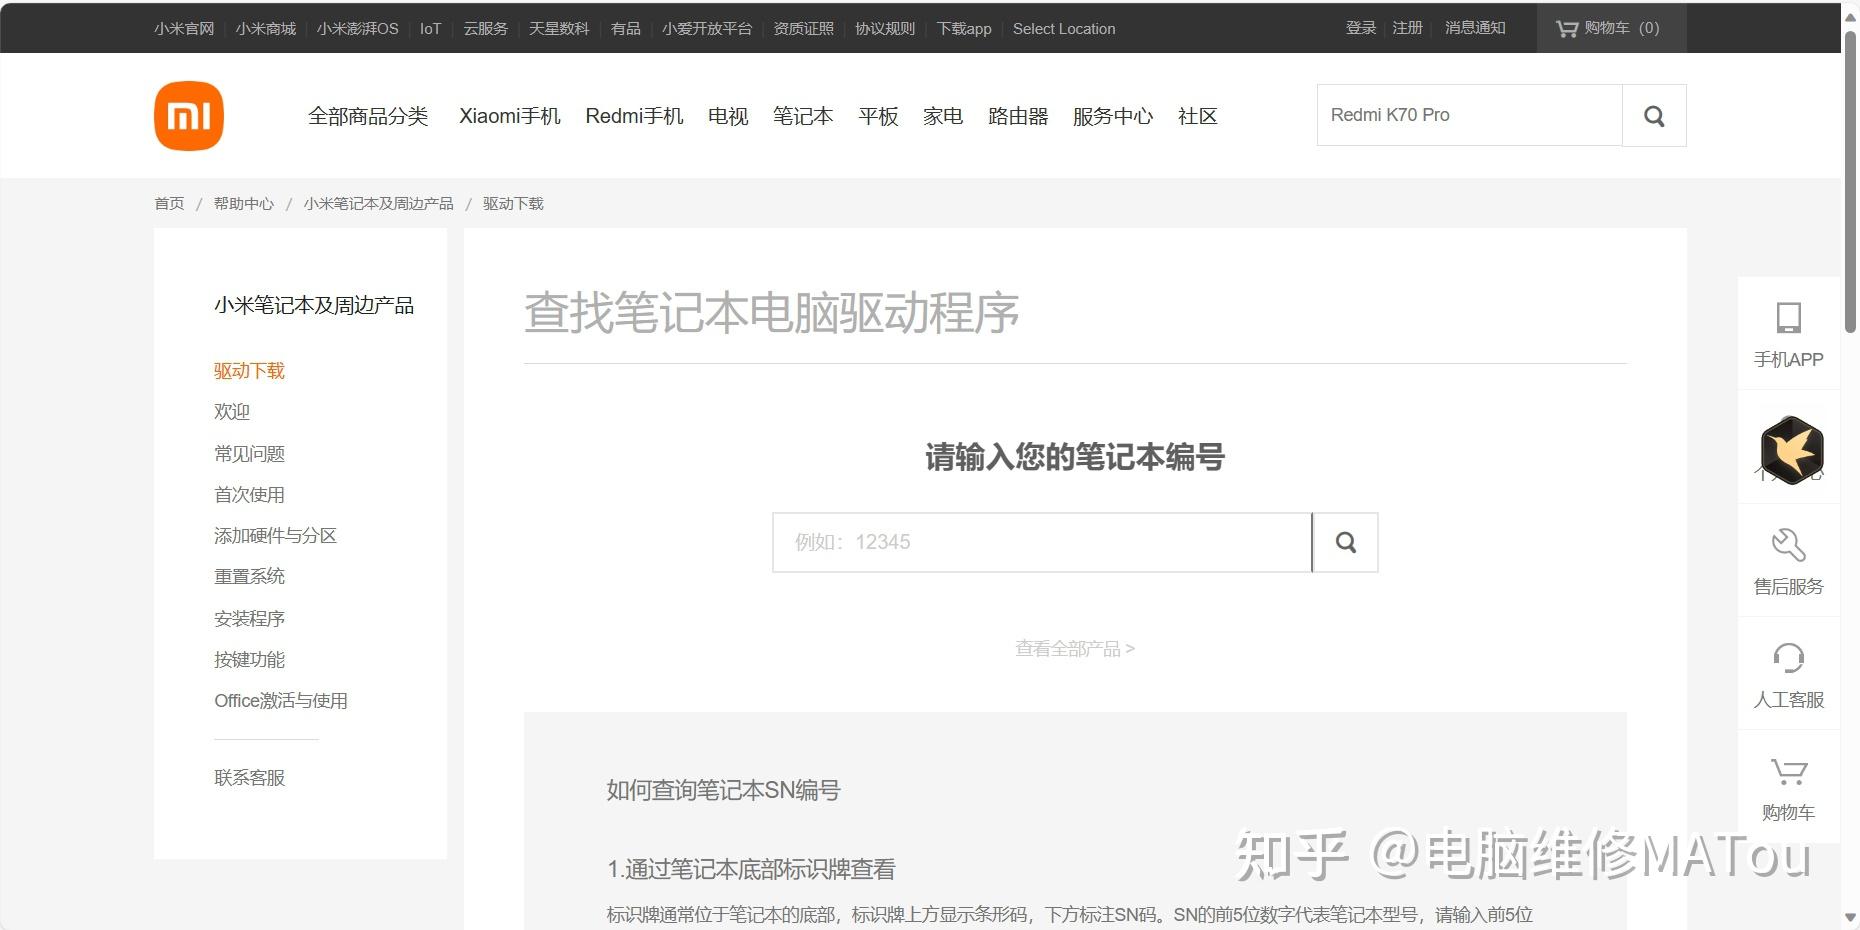
Task: Click the notebook number search magnifier button
Action: pos(1345,542)
